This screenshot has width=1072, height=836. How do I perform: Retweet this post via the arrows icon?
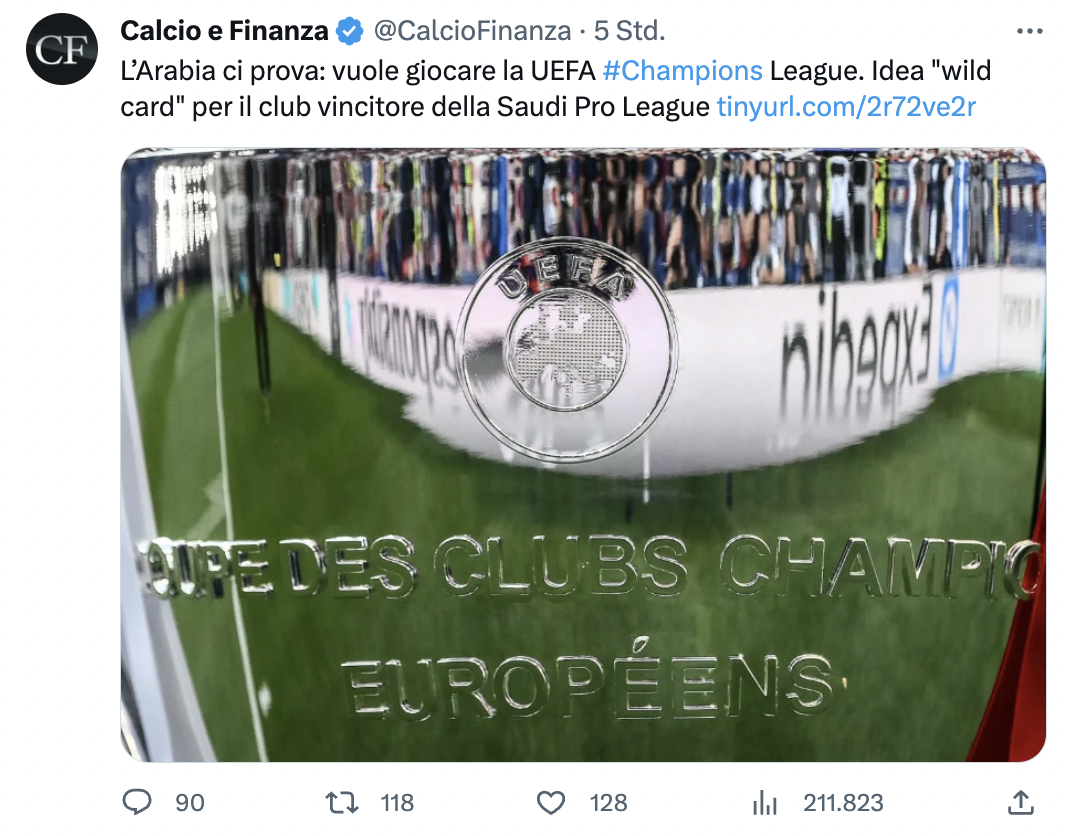(x=342, y=803)
